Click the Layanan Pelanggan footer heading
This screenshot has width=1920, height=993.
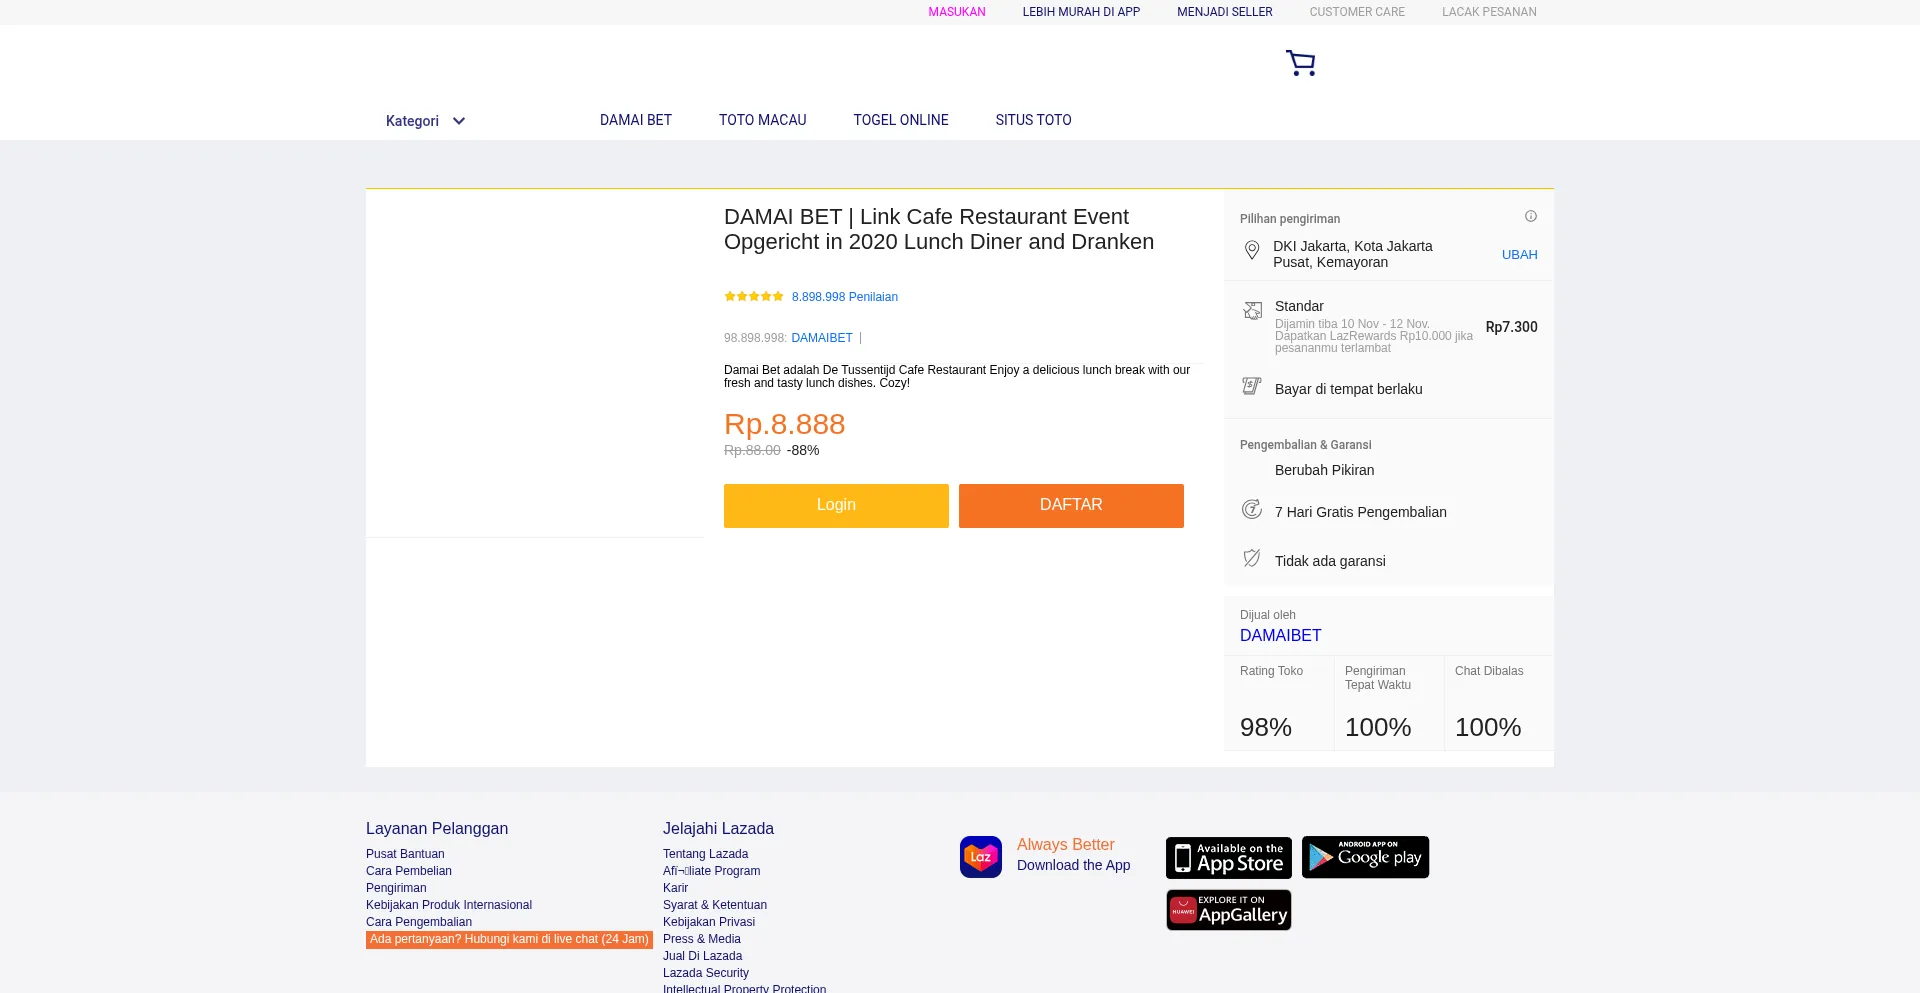tap(437, 828)
